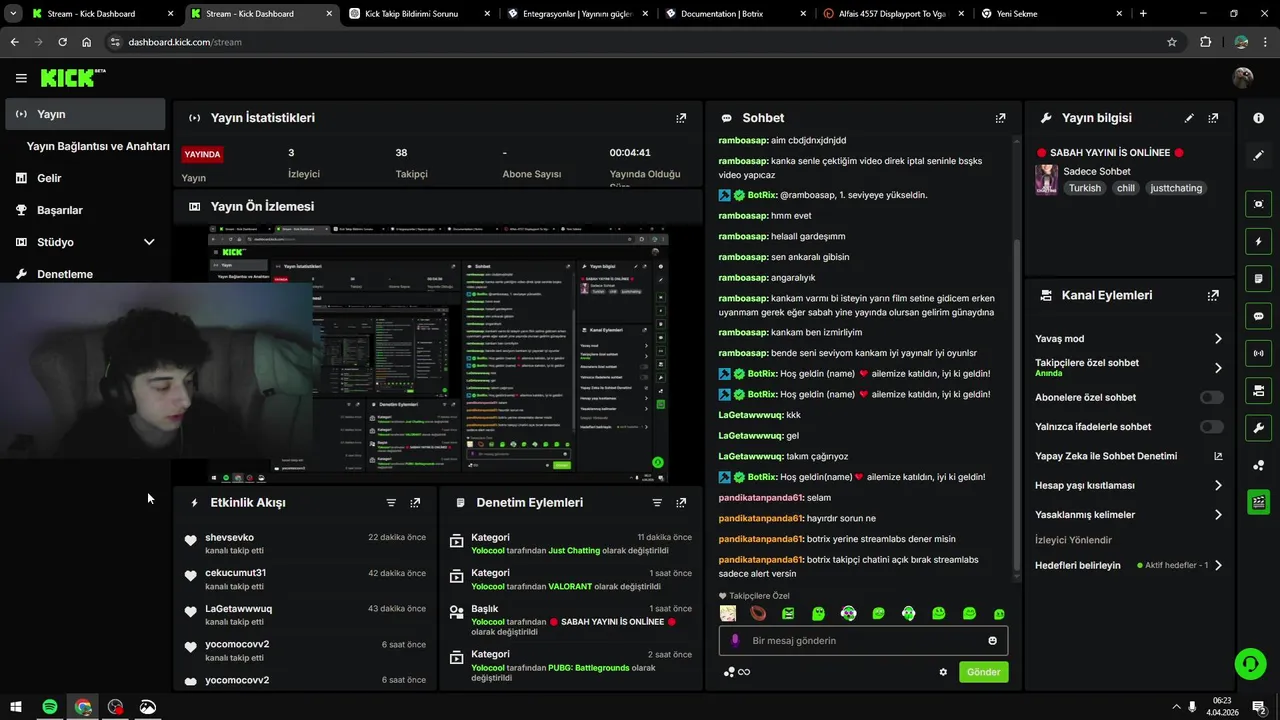Click the Kick logo in the header
The image size is (1280, 720).
coord(73,78)
